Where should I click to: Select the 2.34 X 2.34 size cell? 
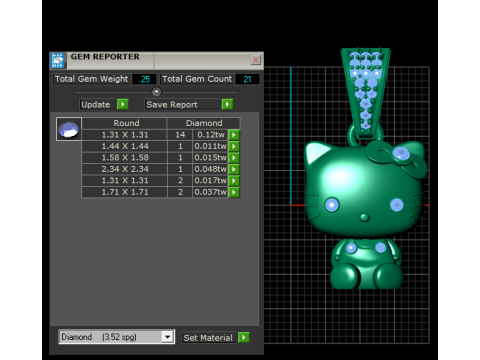coord(125,169)
